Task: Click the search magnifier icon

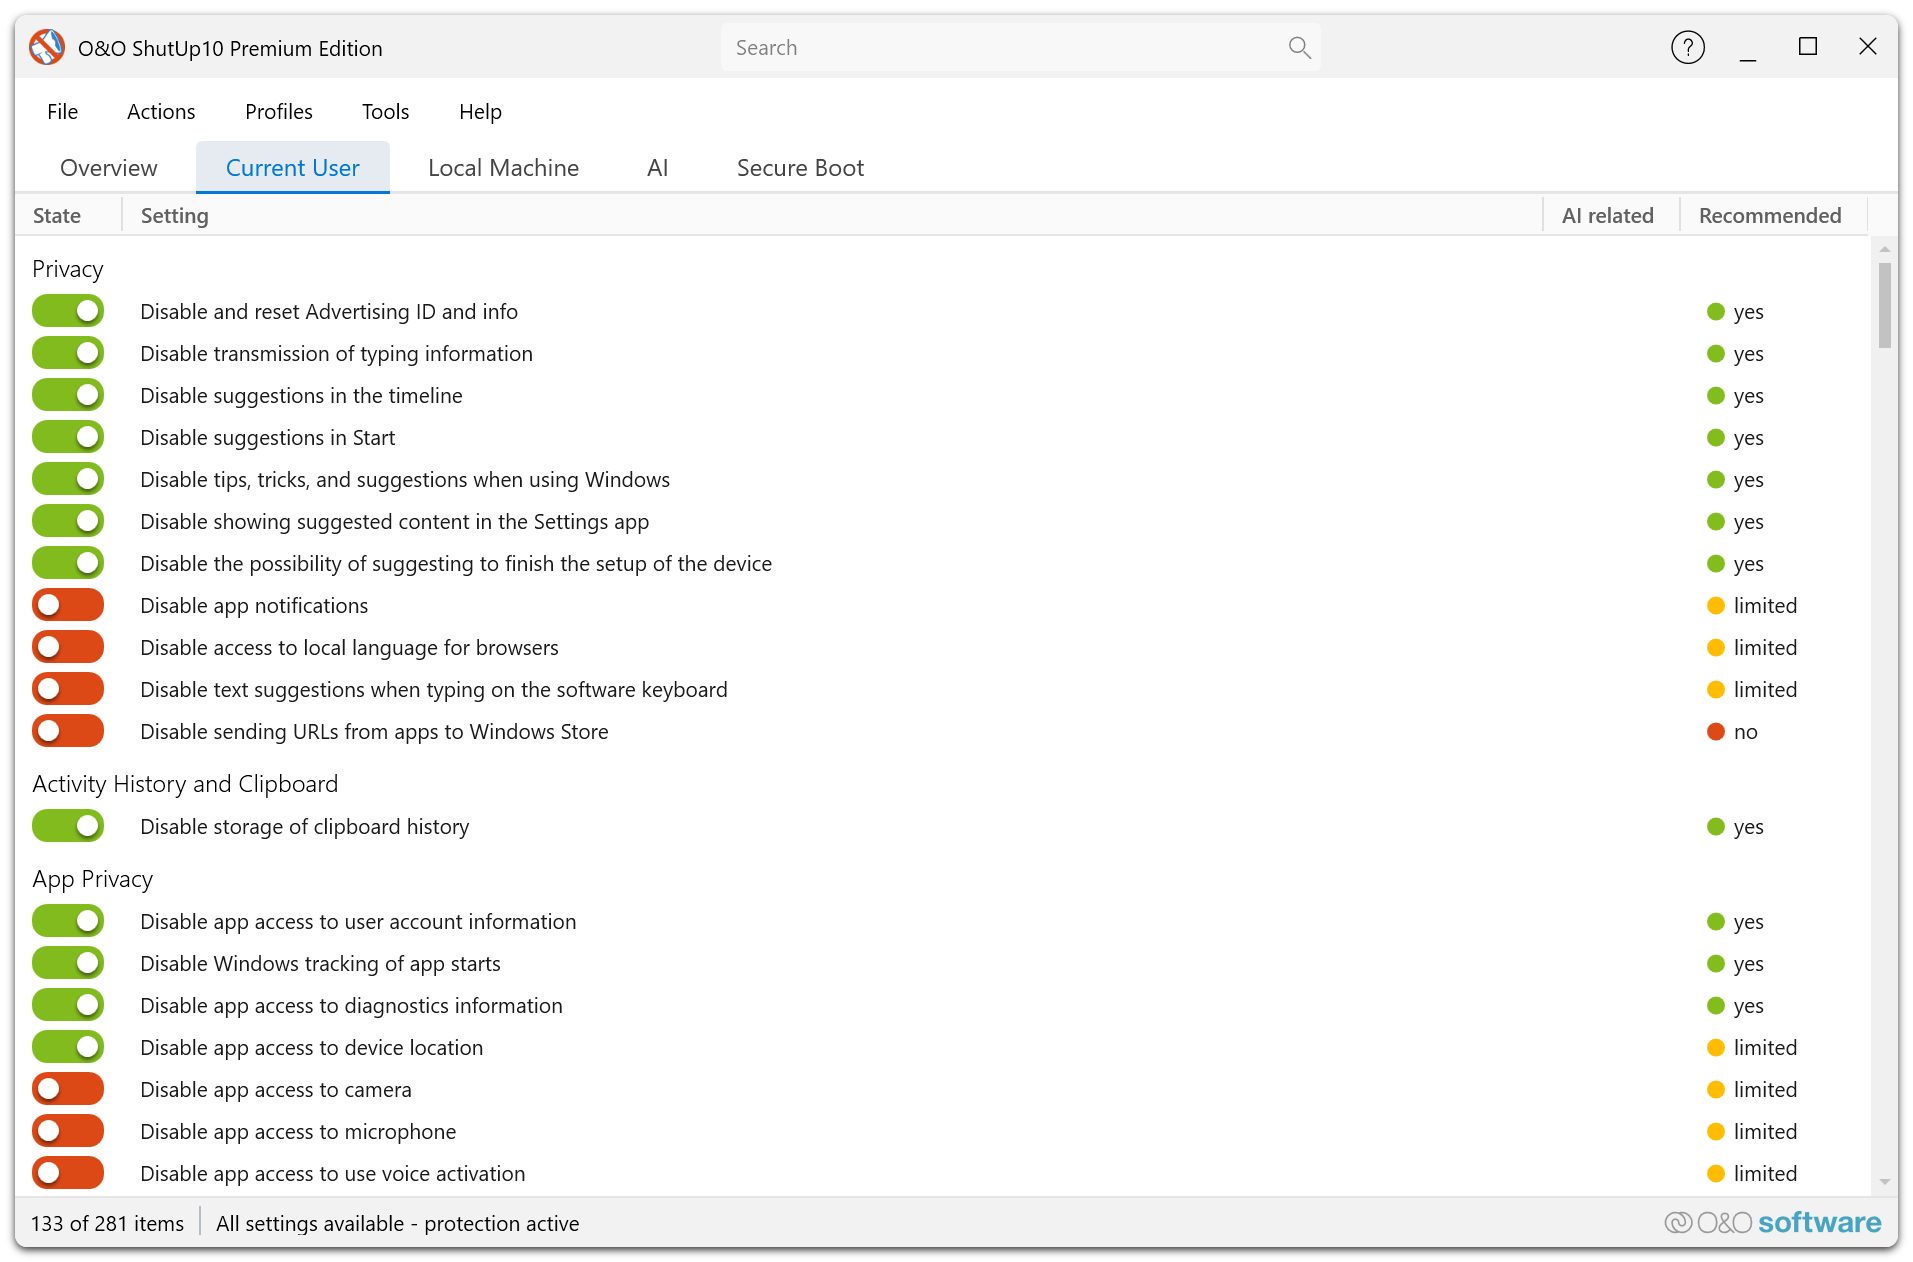Action: click(x=1299, y=47)
